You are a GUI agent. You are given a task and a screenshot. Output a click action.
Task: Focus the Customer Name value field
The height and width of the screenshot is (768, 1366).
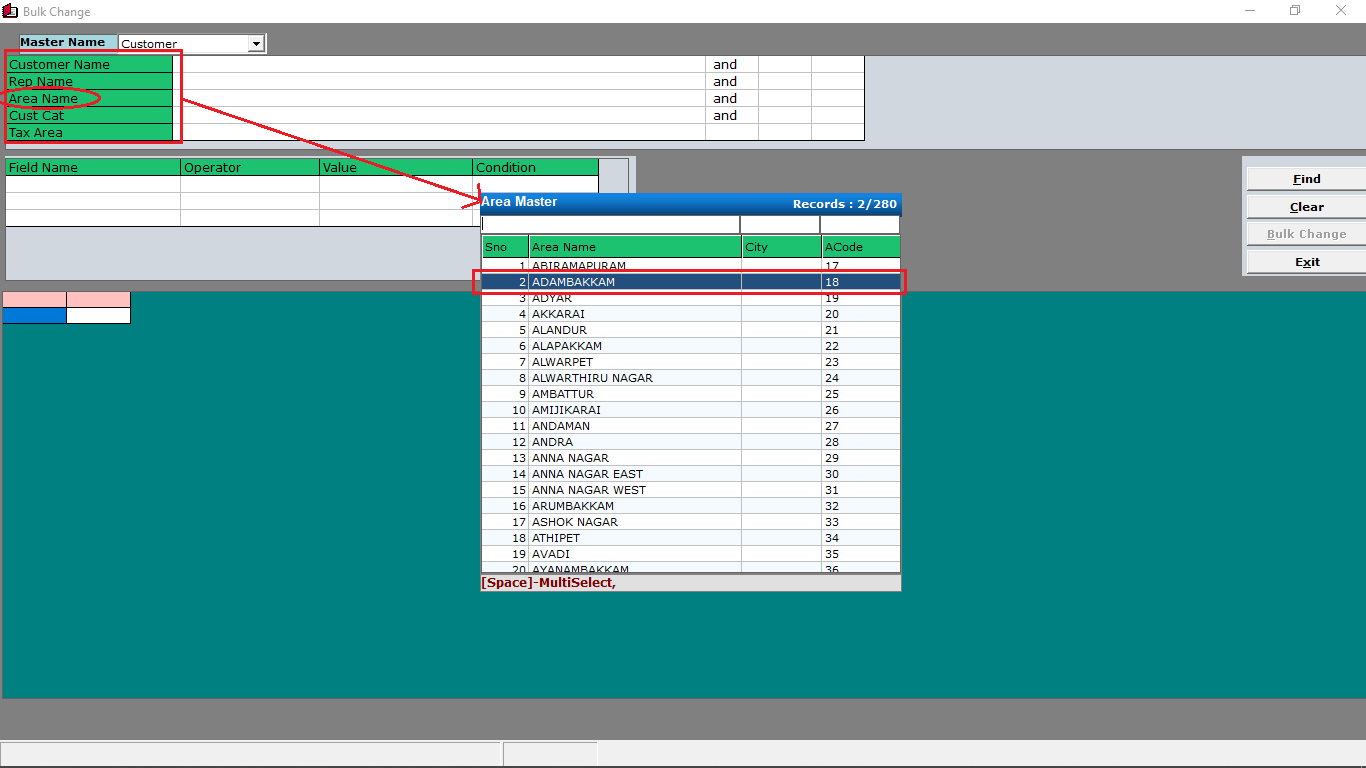(x=440, y=65)
